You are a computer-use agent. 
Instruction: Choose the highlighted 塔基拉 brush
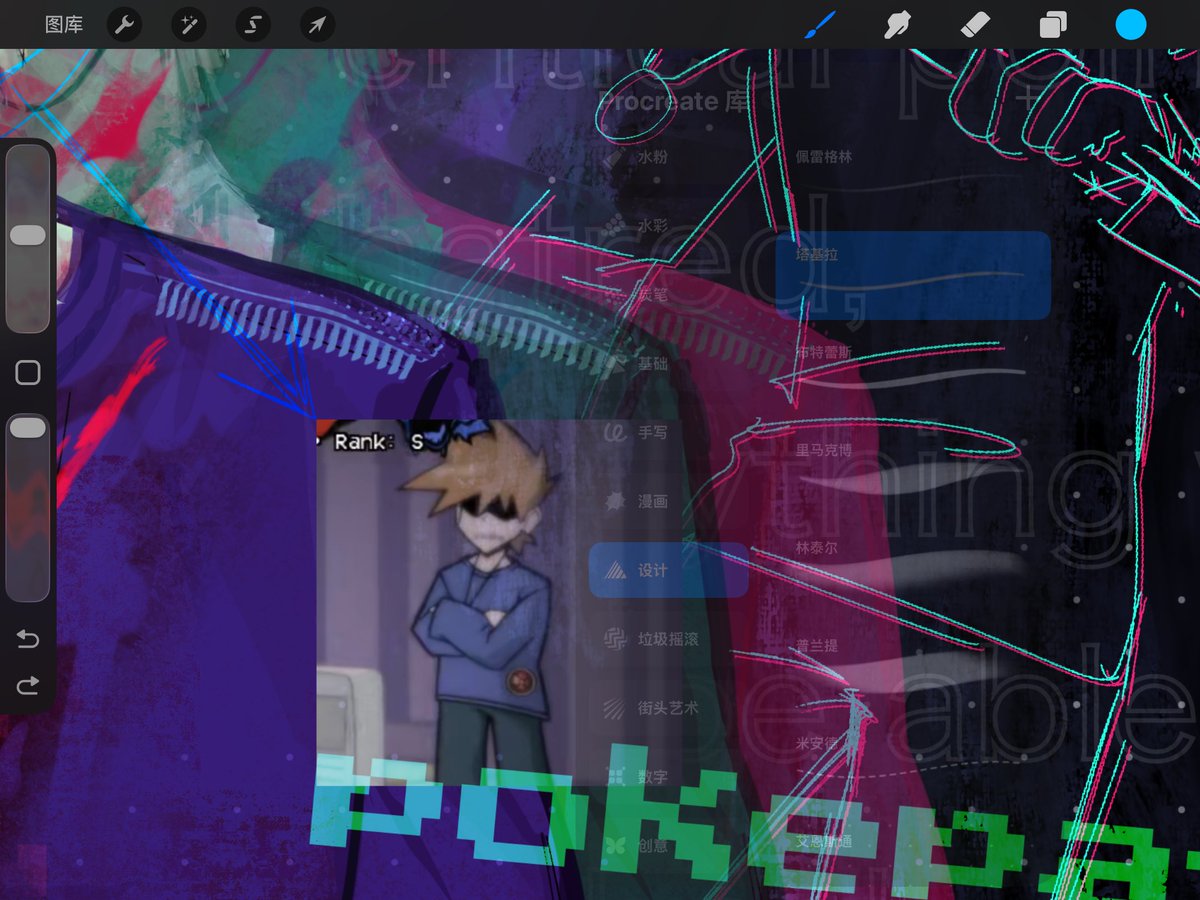click(912, 275)
